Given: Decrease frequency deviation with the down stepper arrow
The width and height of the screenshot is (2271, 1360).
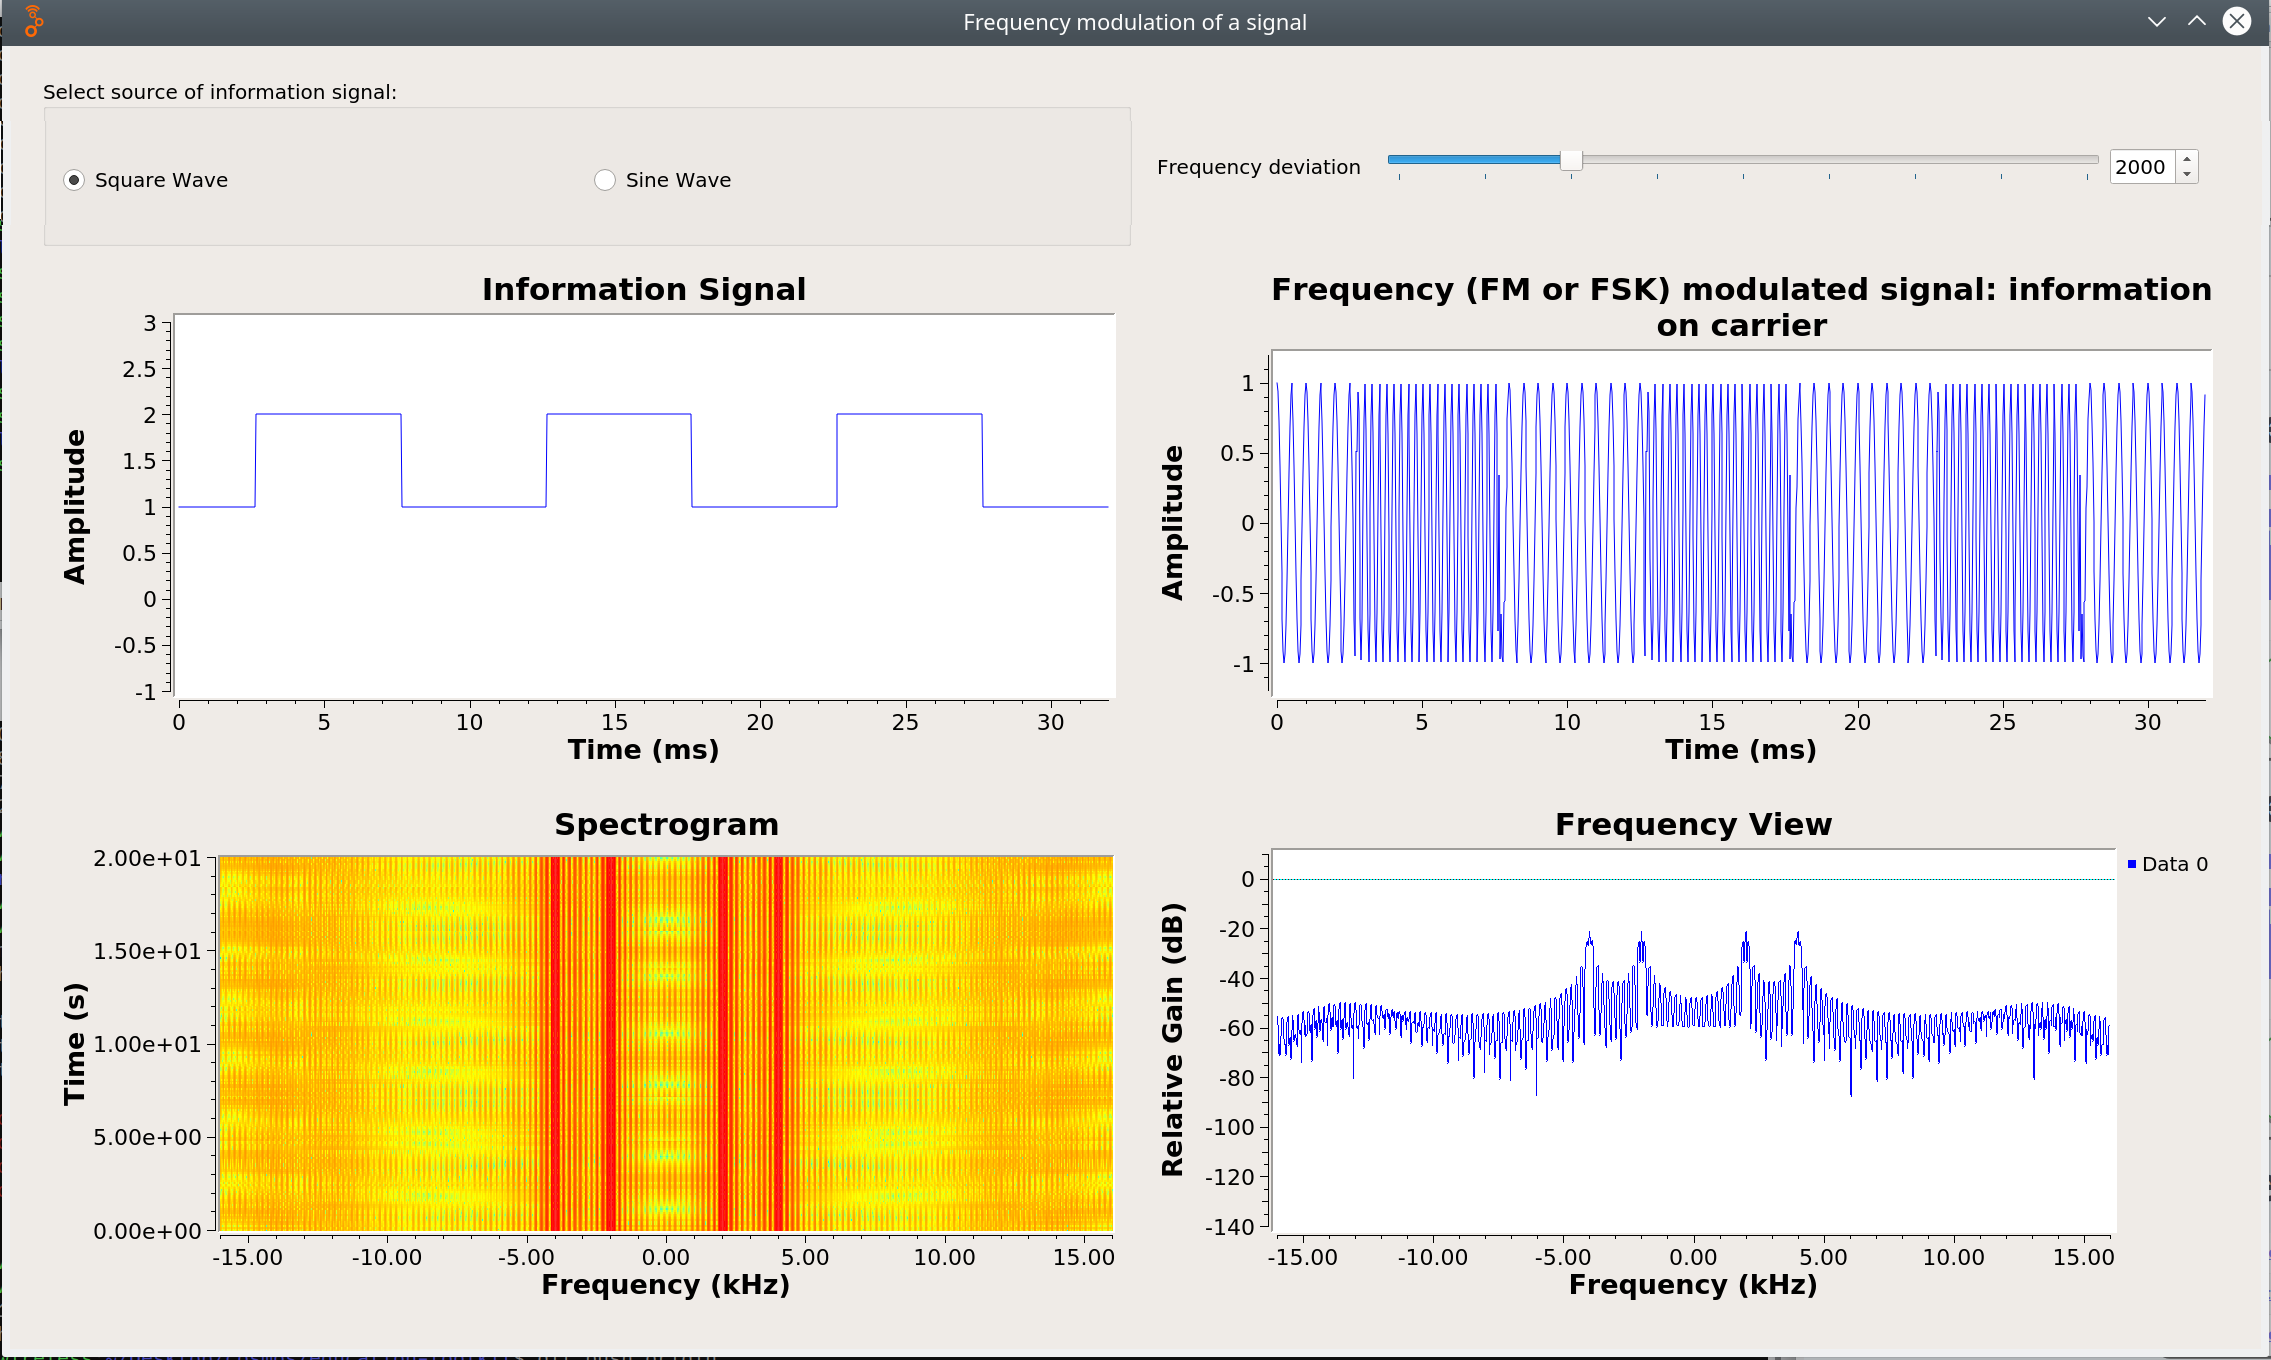Looking at the screenshot, I should coord(2188,175).
